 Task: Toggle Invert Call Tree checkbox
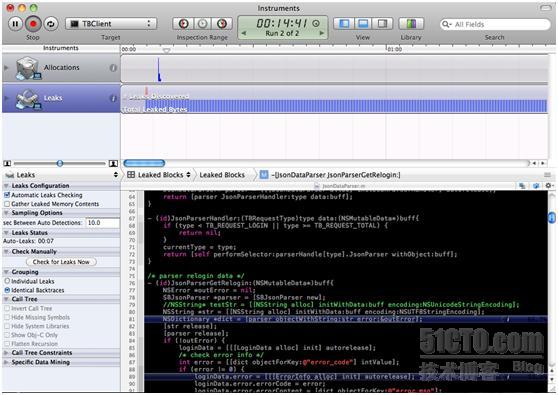pyautogui.click(x=7, y=308)
